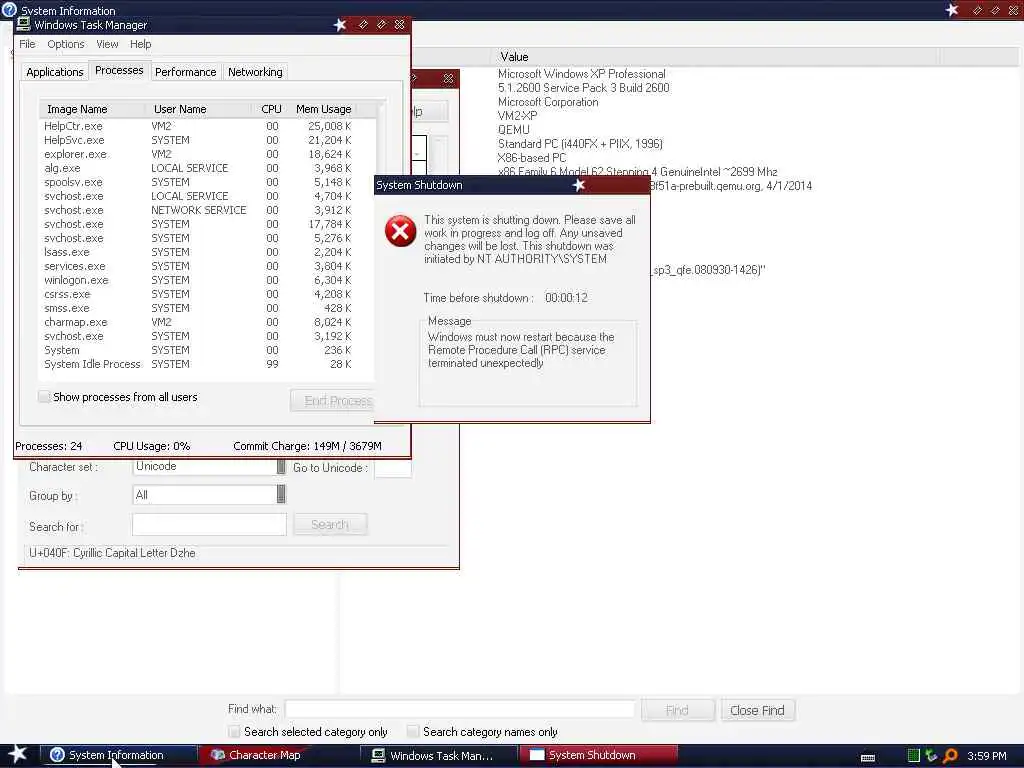
Task: Click the keyboard icon in the tray
Action: pos(868,757)
